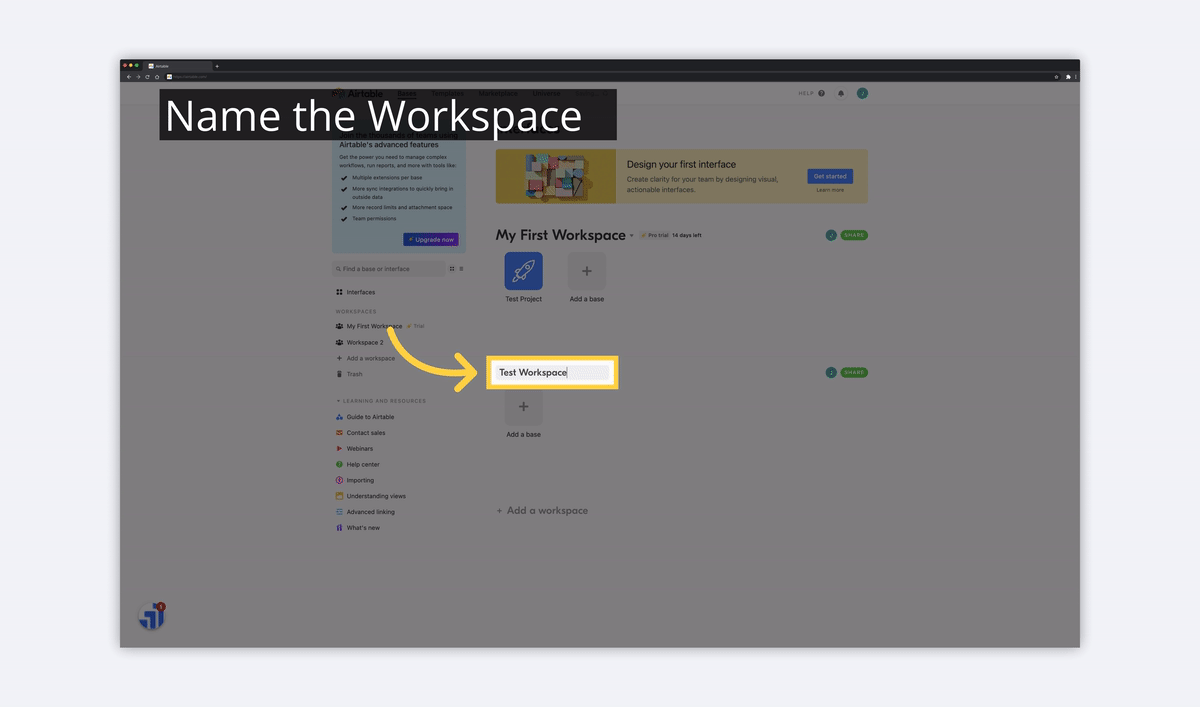The width and height of the screenshot is (1200, 707).
Task: Select My First Workspace in sidebar
Action: [369, 326]
